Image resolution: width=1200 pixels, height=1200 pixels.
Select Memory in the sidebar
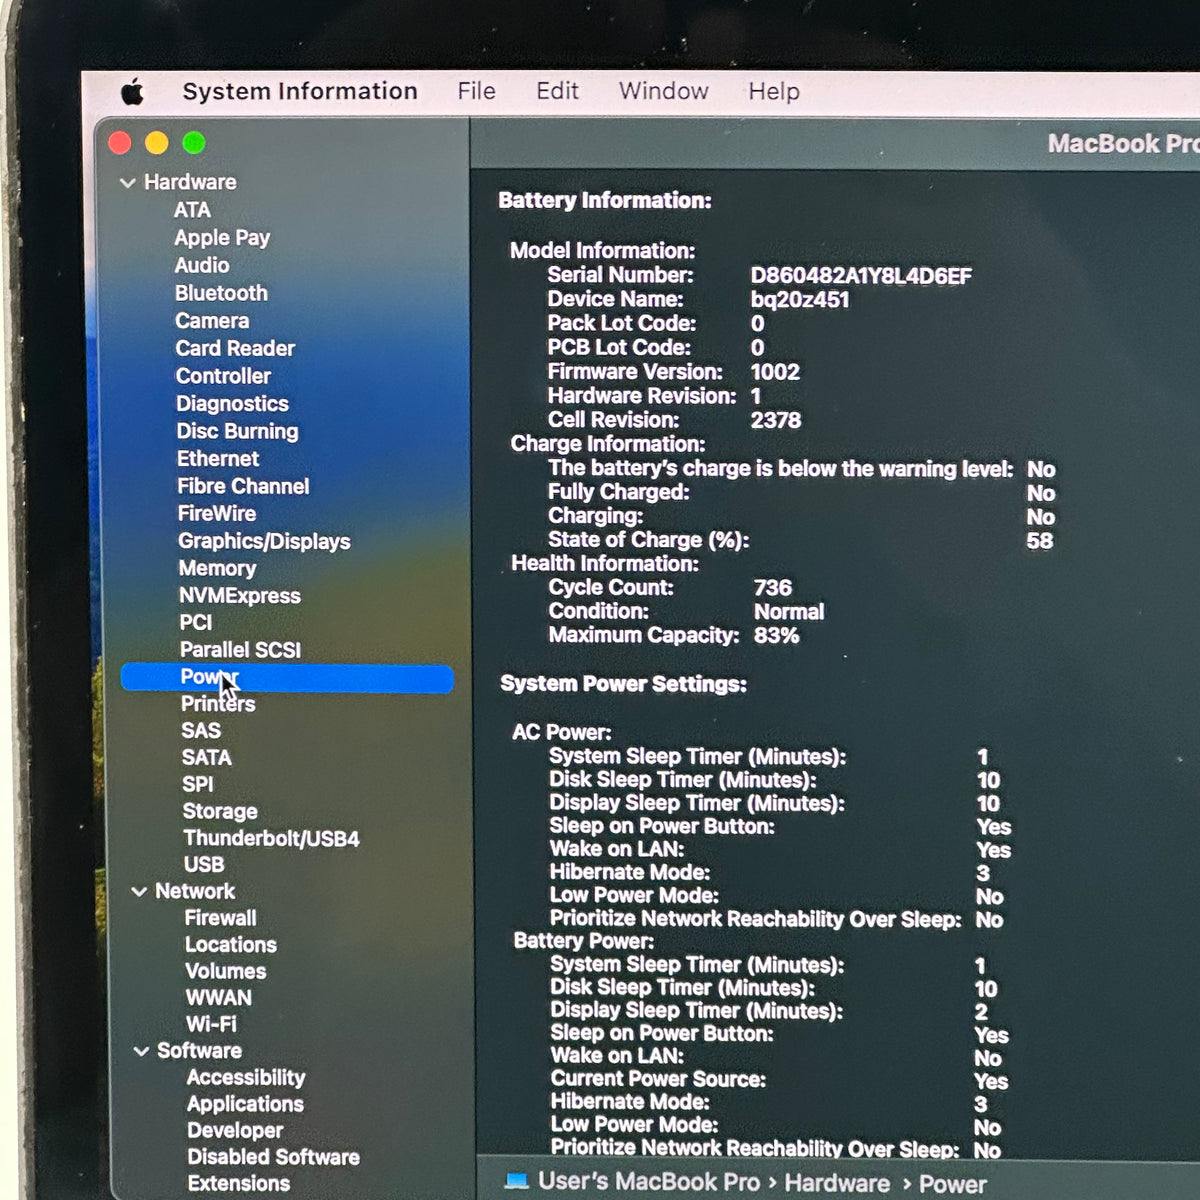[x=217, y=568]
